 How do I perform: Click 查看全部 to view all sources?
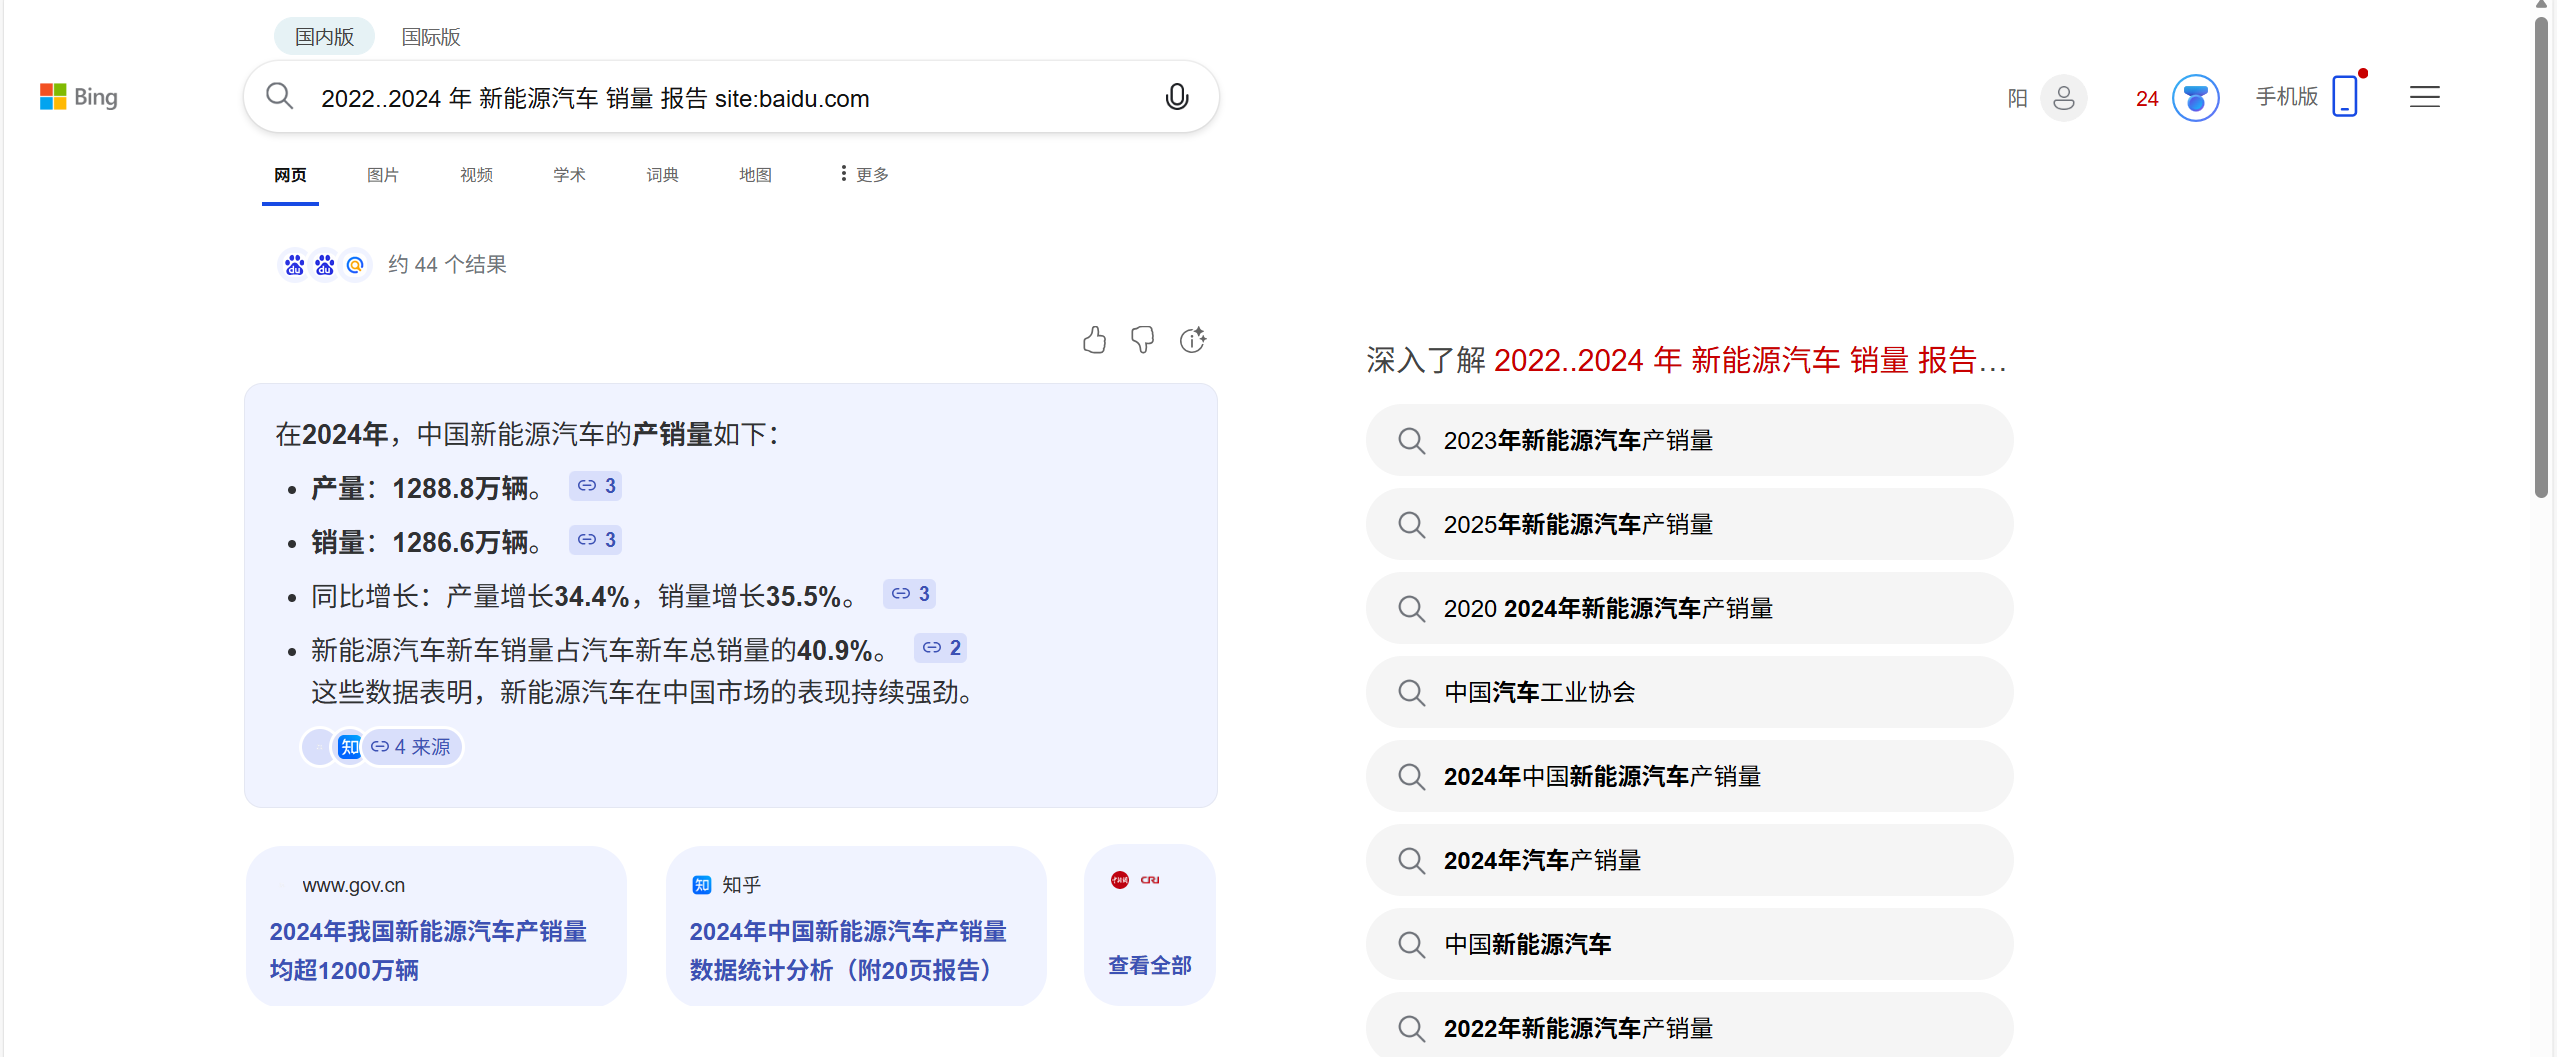1150,966
